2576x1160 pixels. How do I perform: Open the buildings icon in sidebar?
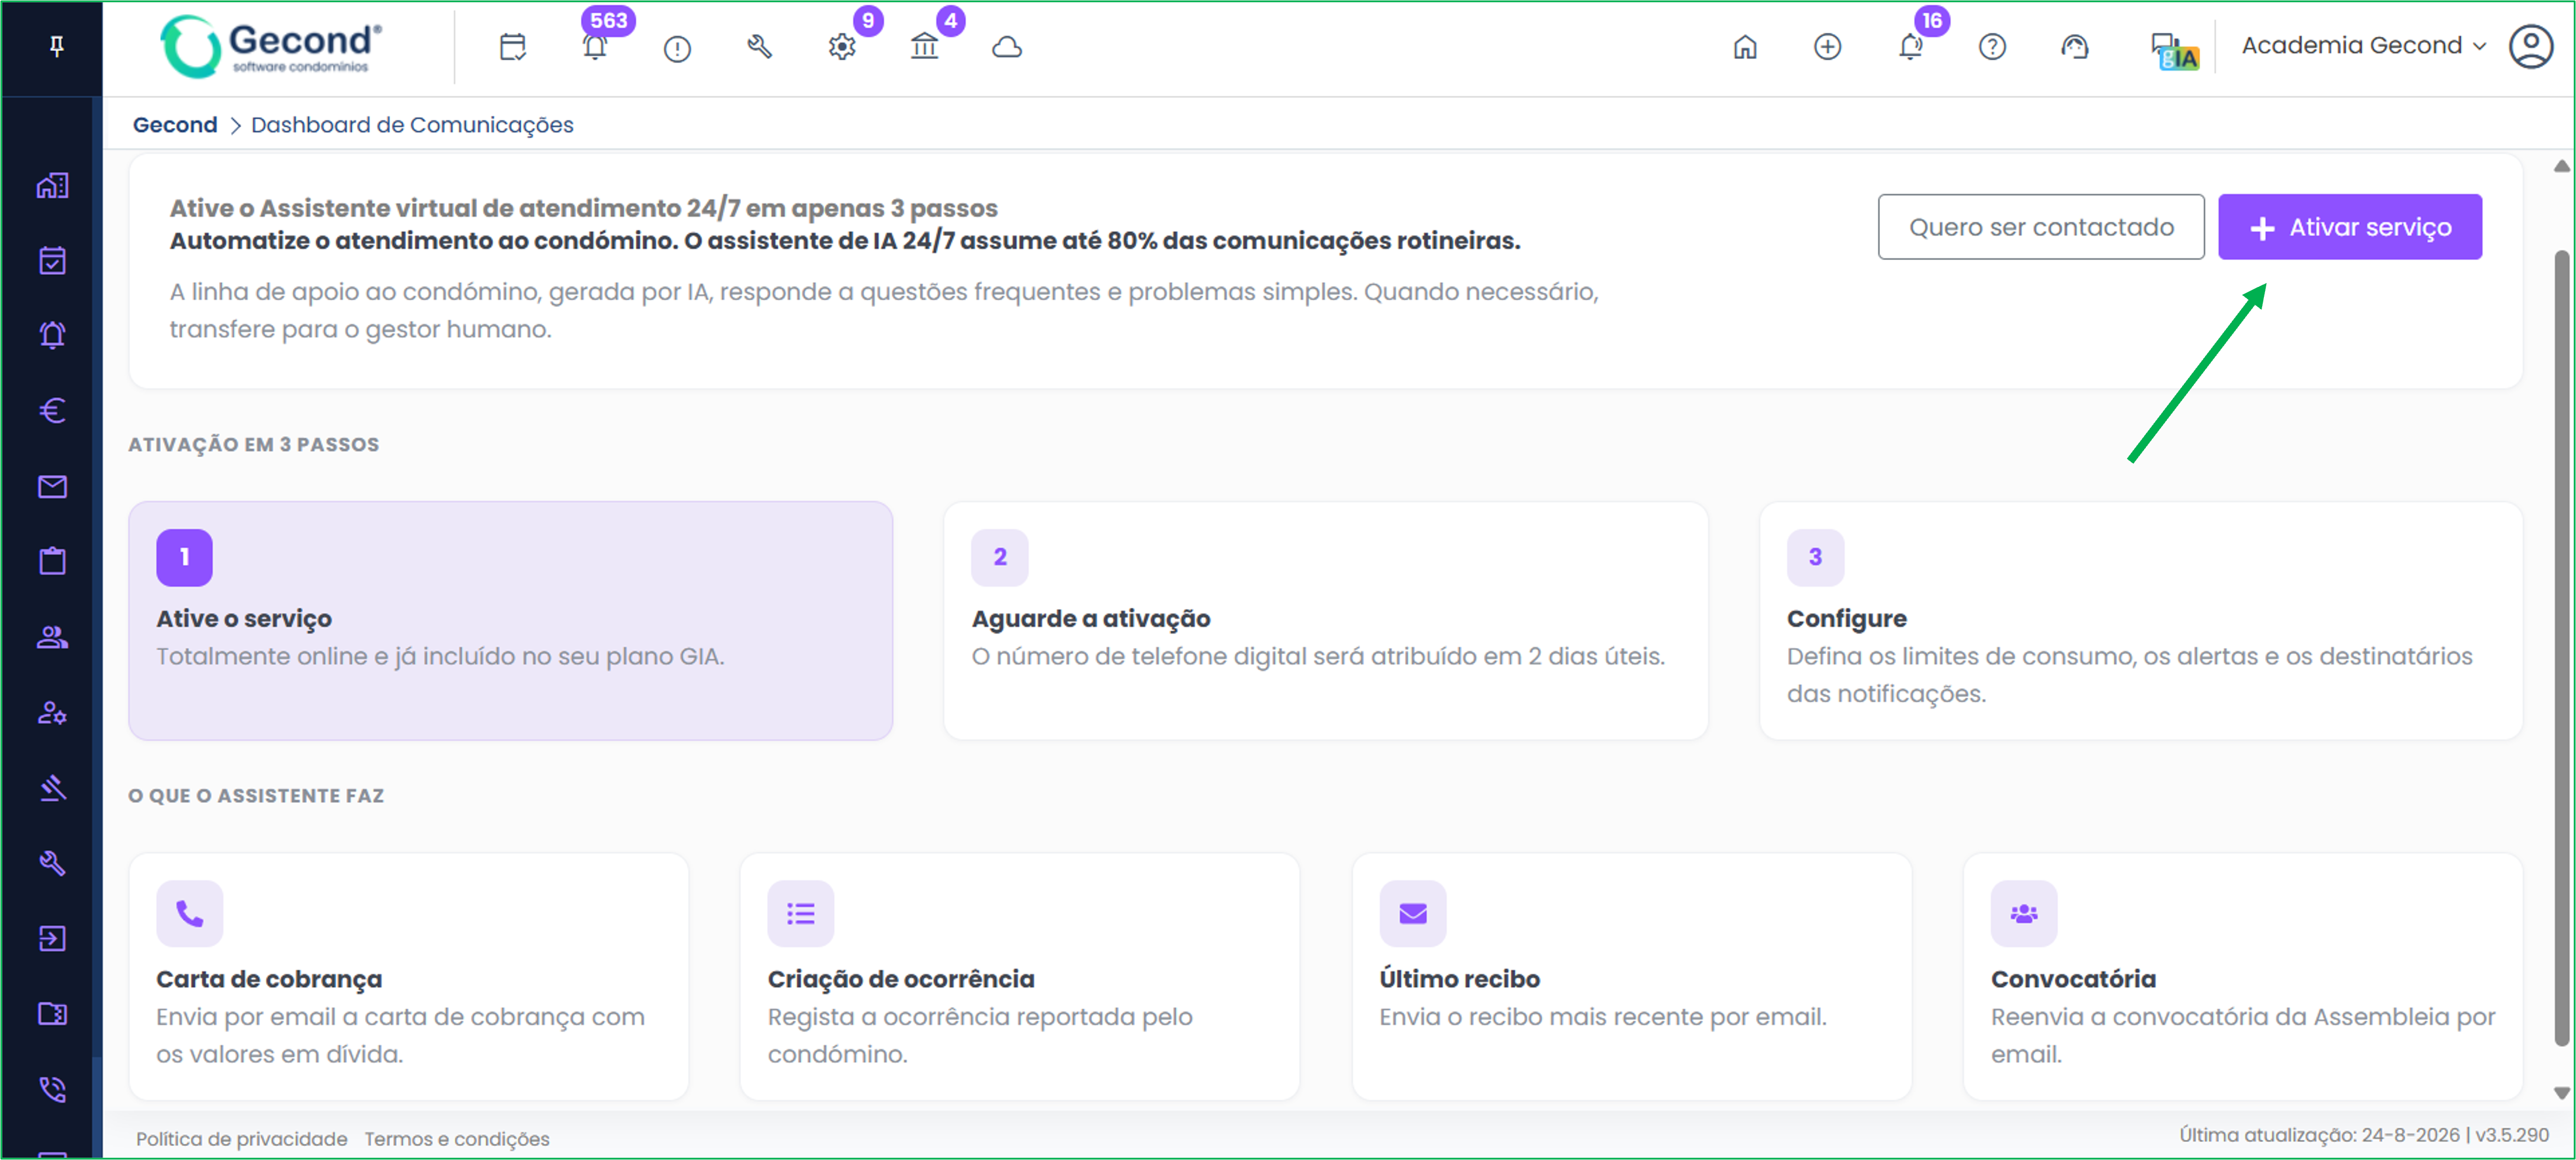53,185
